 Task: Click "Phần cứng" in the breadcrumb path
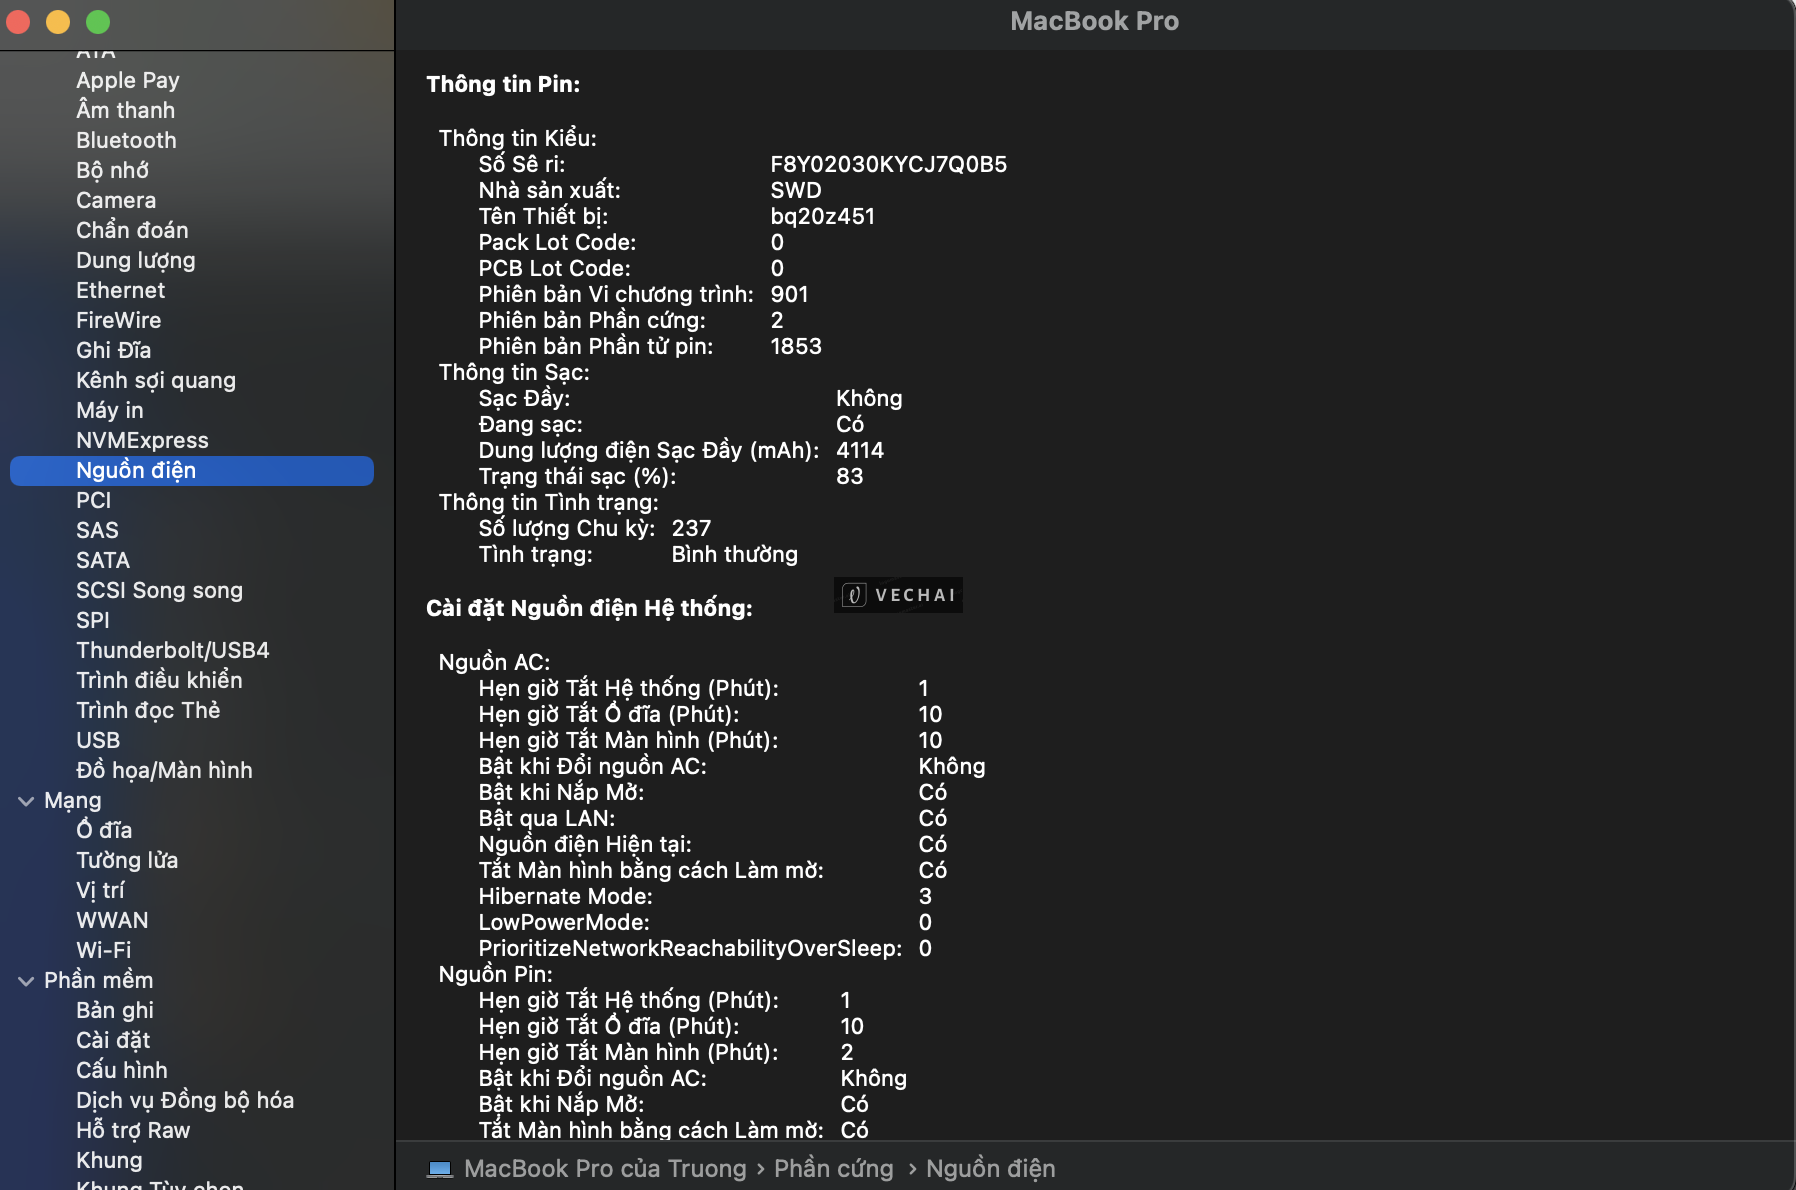(x=834, y=1167)
